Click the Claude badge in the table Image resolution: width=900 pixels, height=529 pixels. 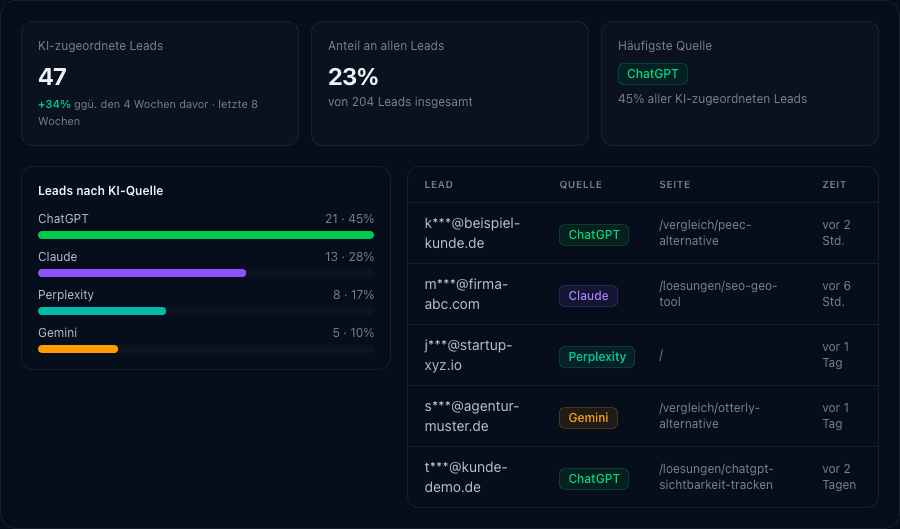tap(588, 296)
